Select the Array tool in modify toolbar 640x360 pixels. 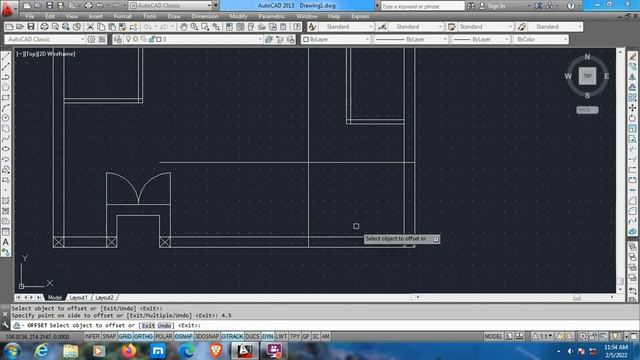pos(632,98)
